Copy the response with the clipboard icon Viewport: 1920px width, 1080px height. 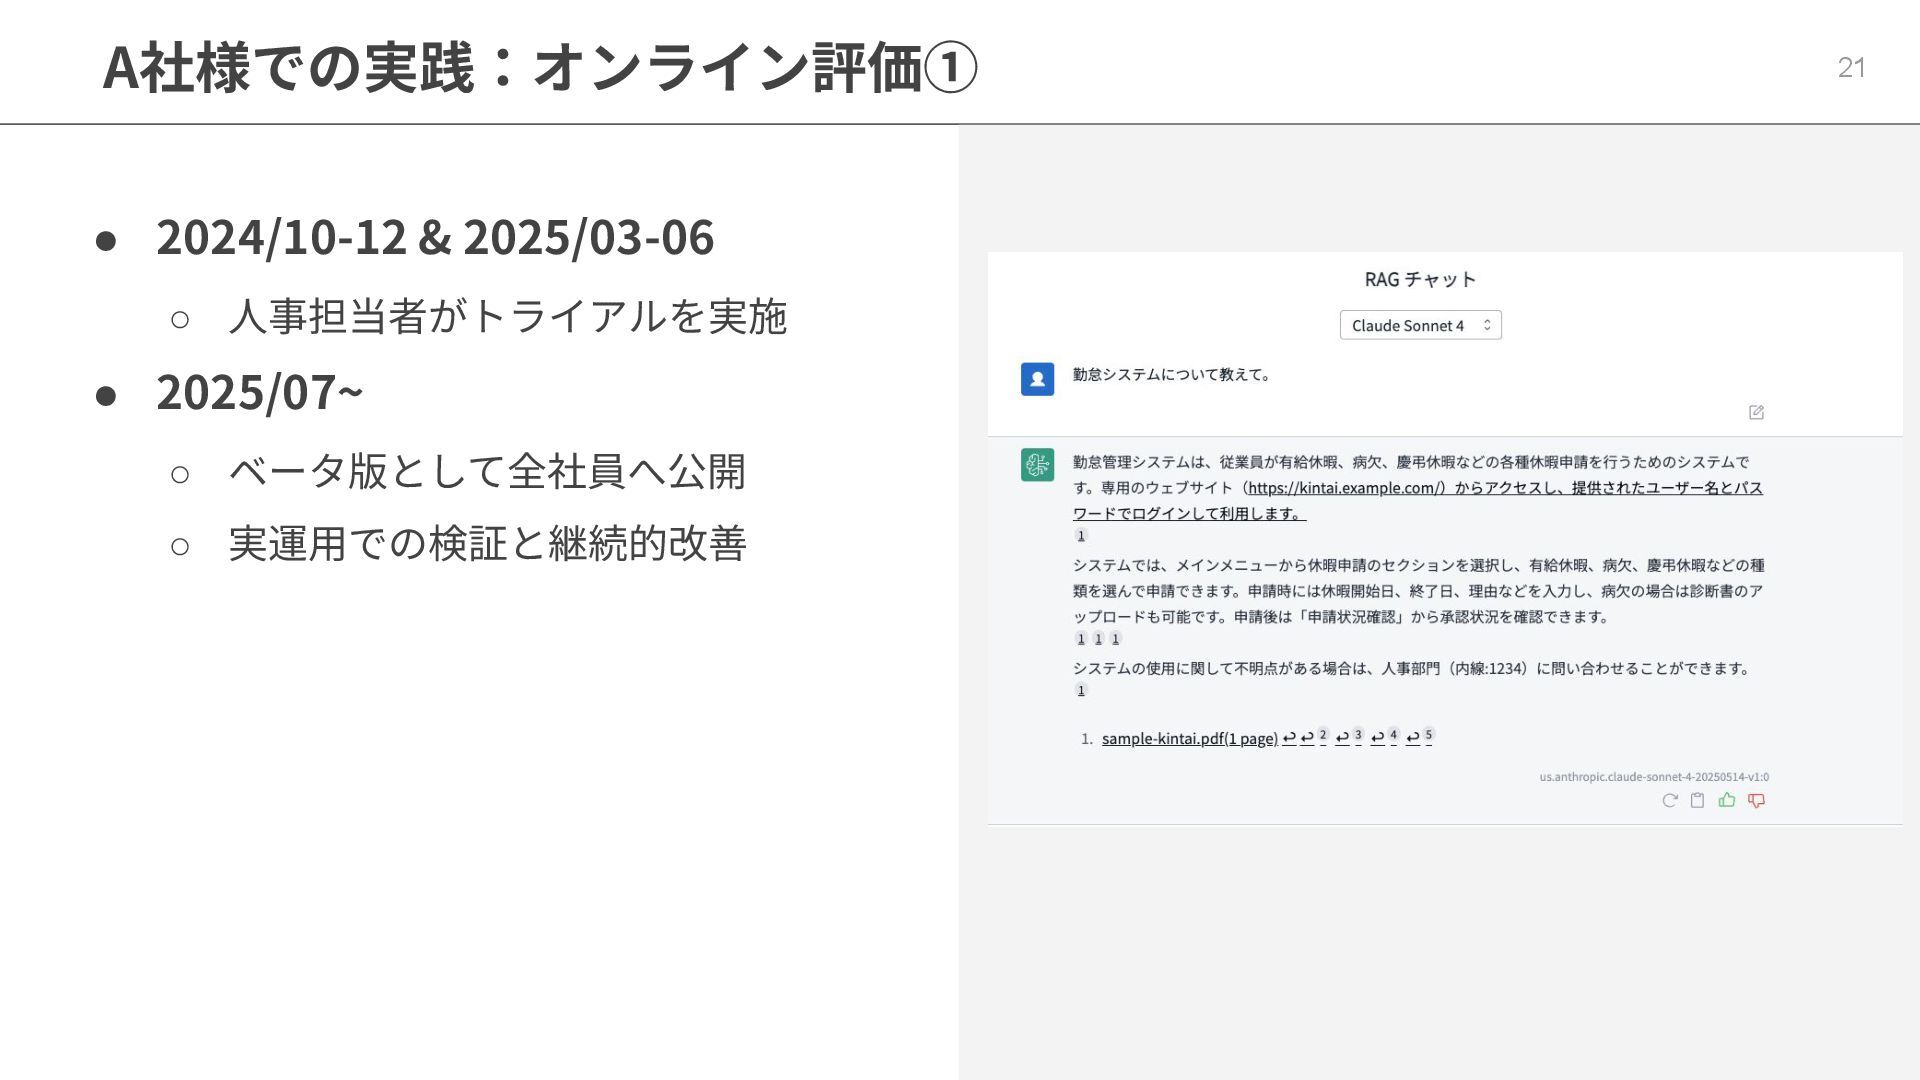[x=1697, y=800]
